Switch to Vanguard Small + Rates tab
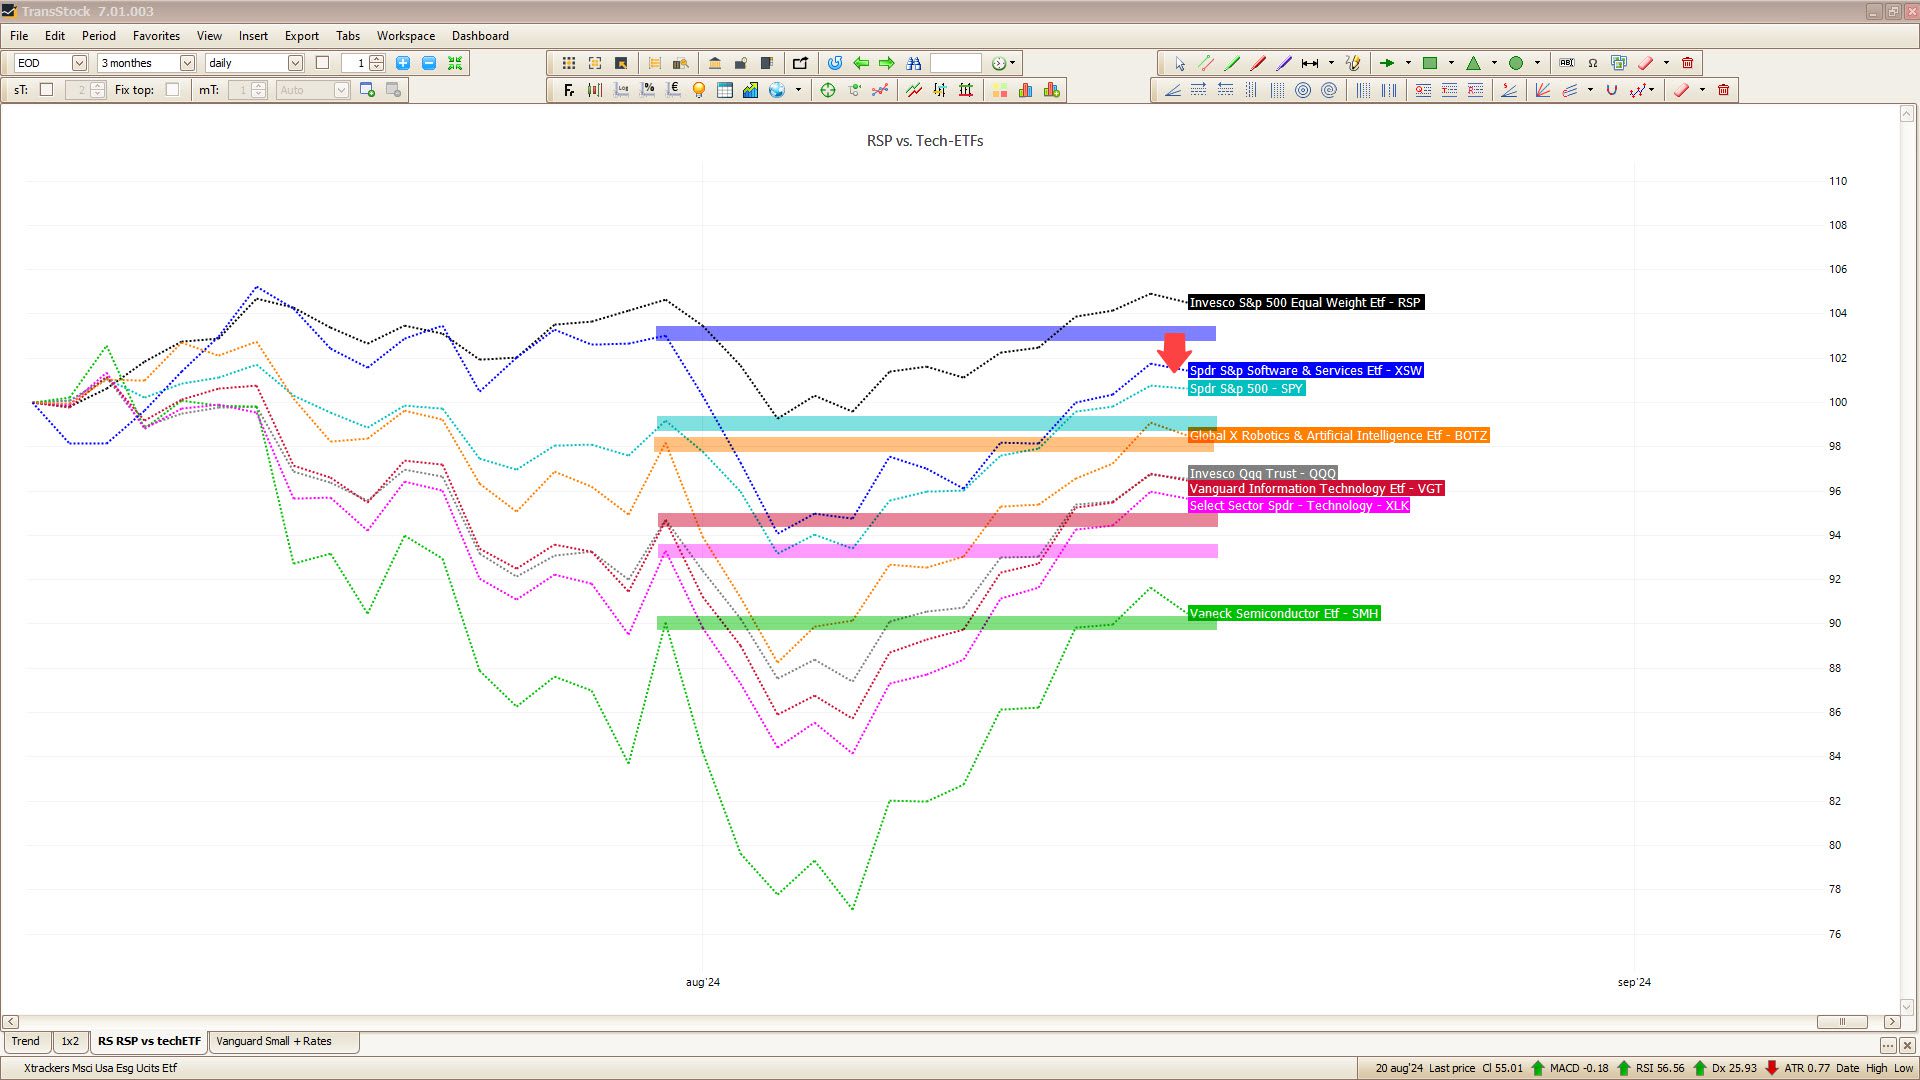 click(x=274, y=1041)
